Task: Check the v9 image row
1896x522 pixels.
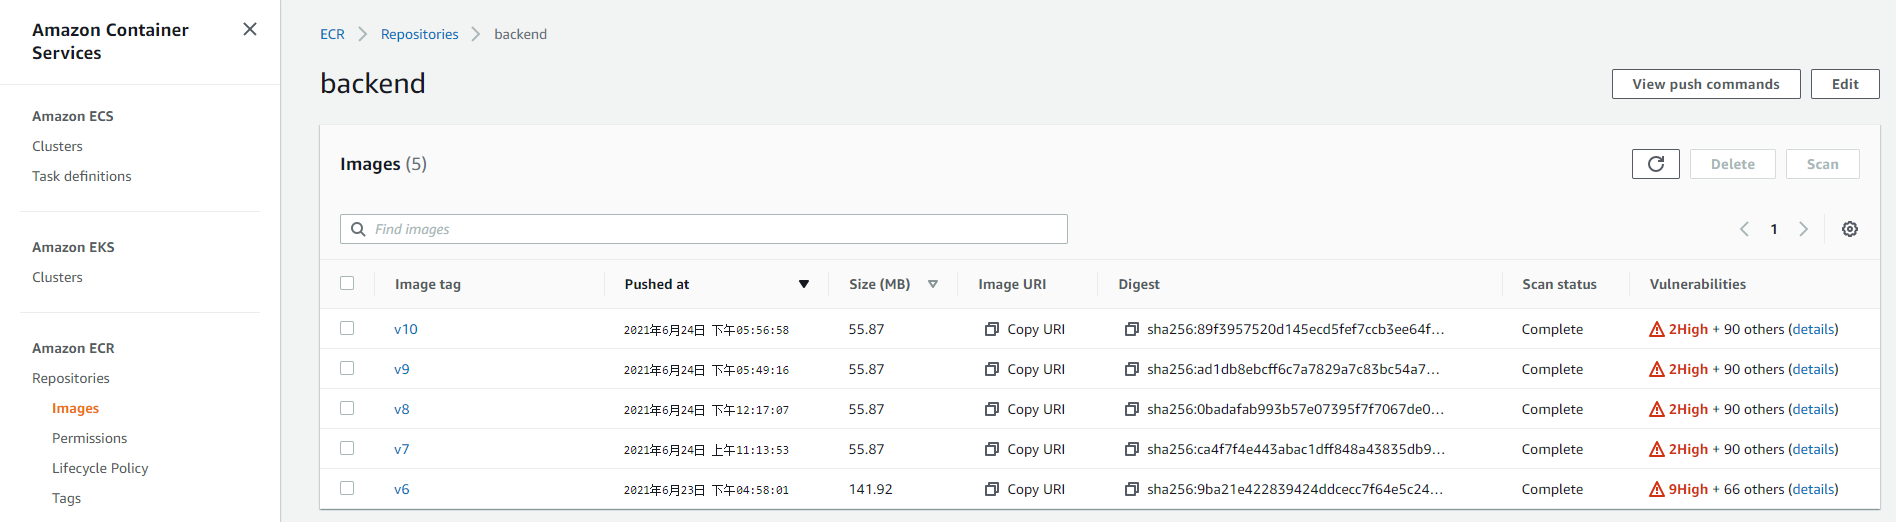Action: 347,368
